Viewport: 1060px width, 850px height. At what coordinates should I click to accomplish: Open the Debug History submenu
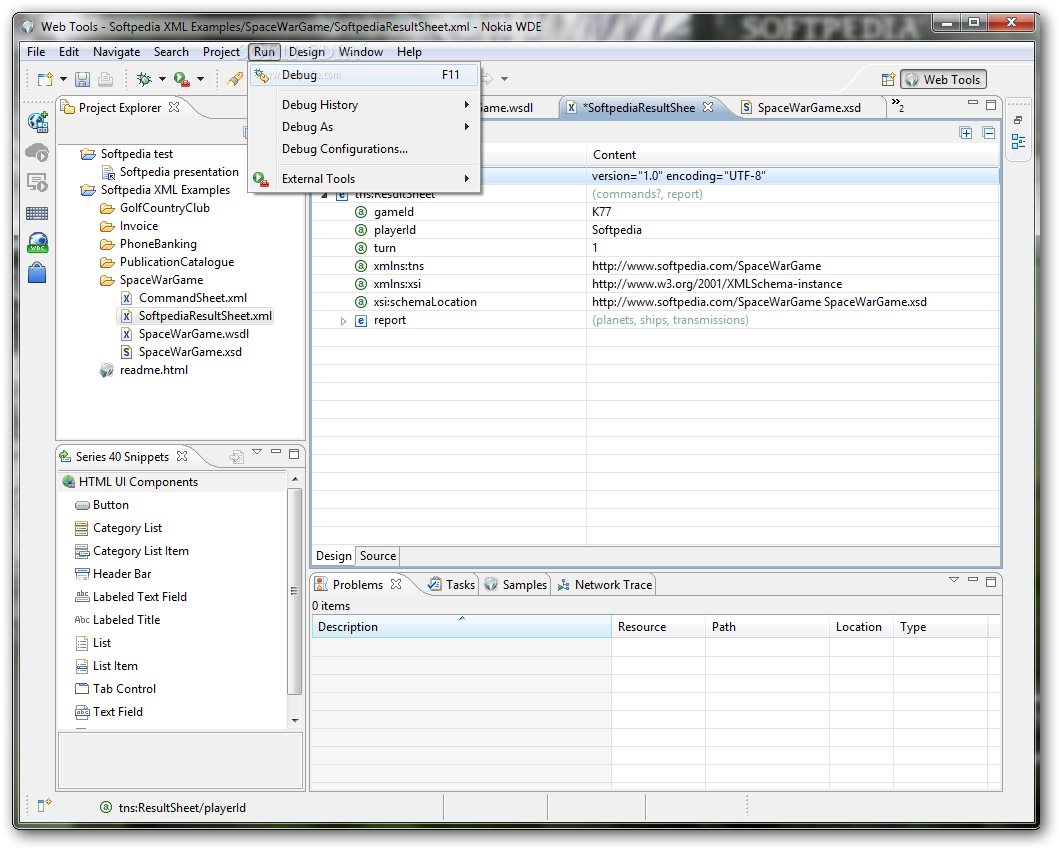pos(364,105)
